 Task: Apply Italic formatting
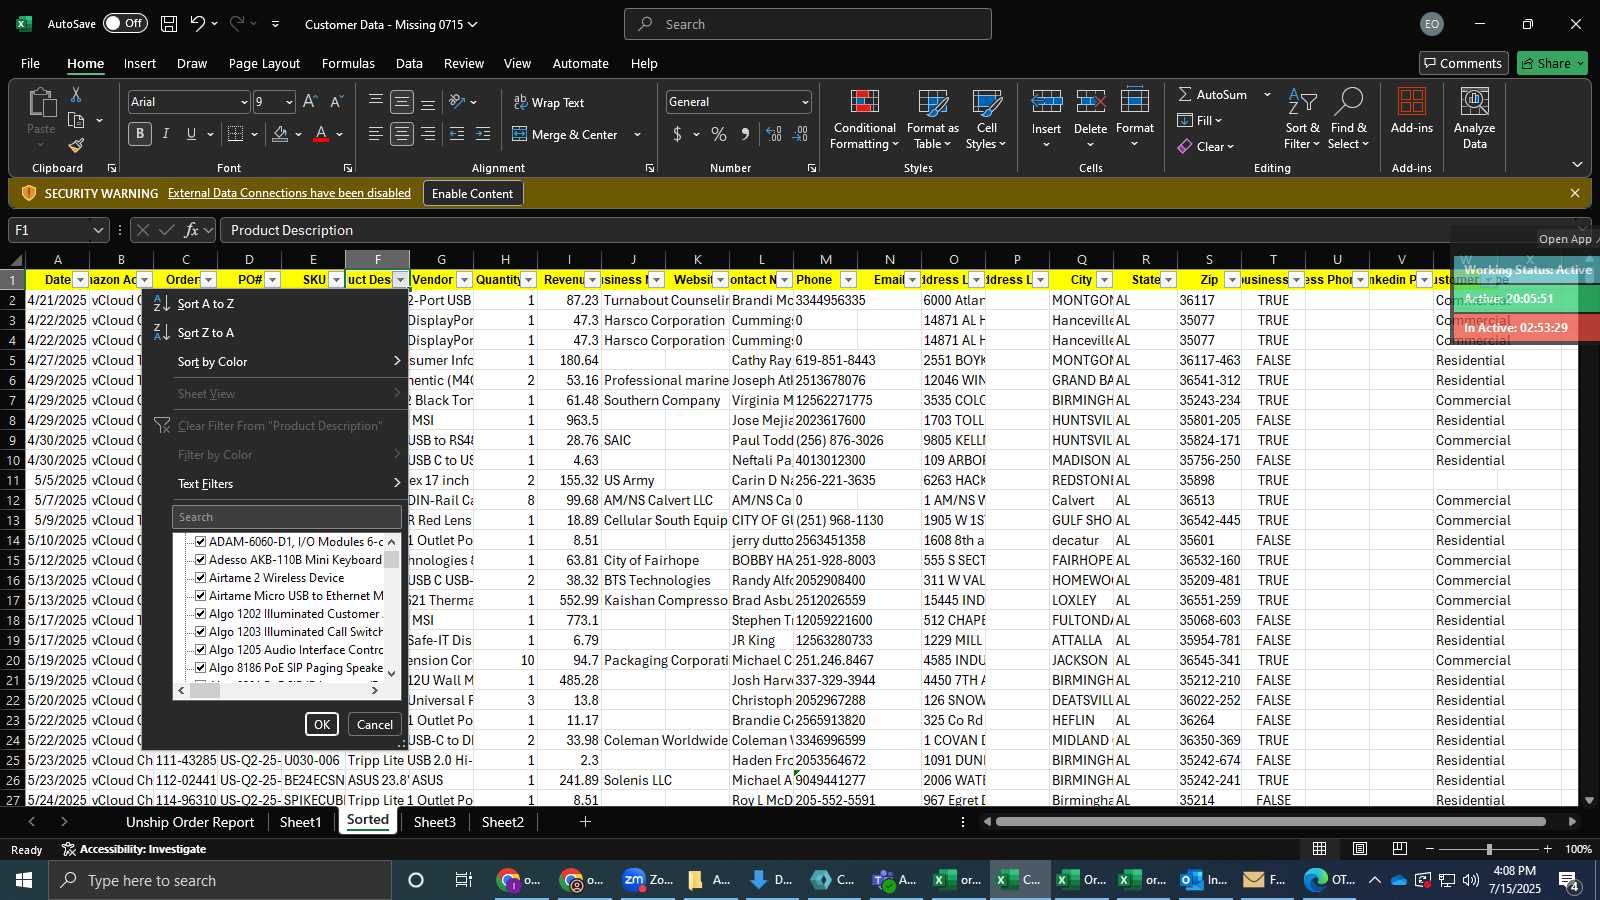(165, 134)
